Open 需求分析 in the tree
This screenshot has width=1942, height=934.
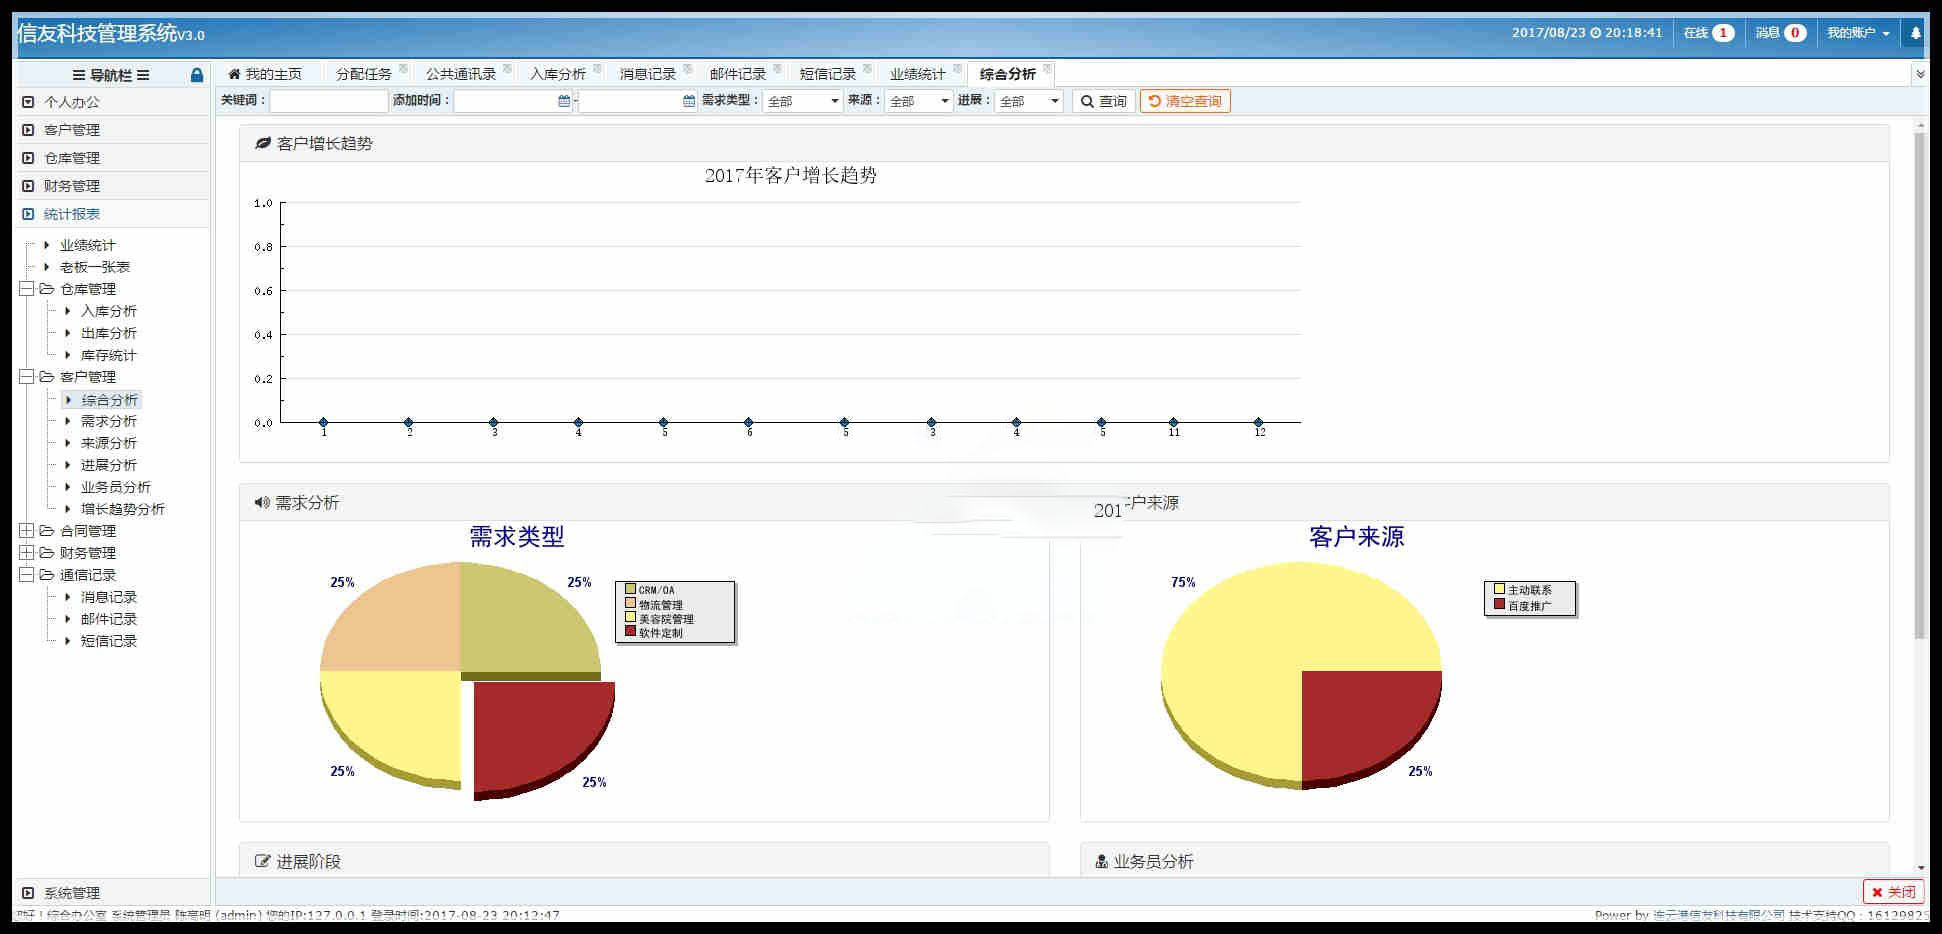pos(109,421)
